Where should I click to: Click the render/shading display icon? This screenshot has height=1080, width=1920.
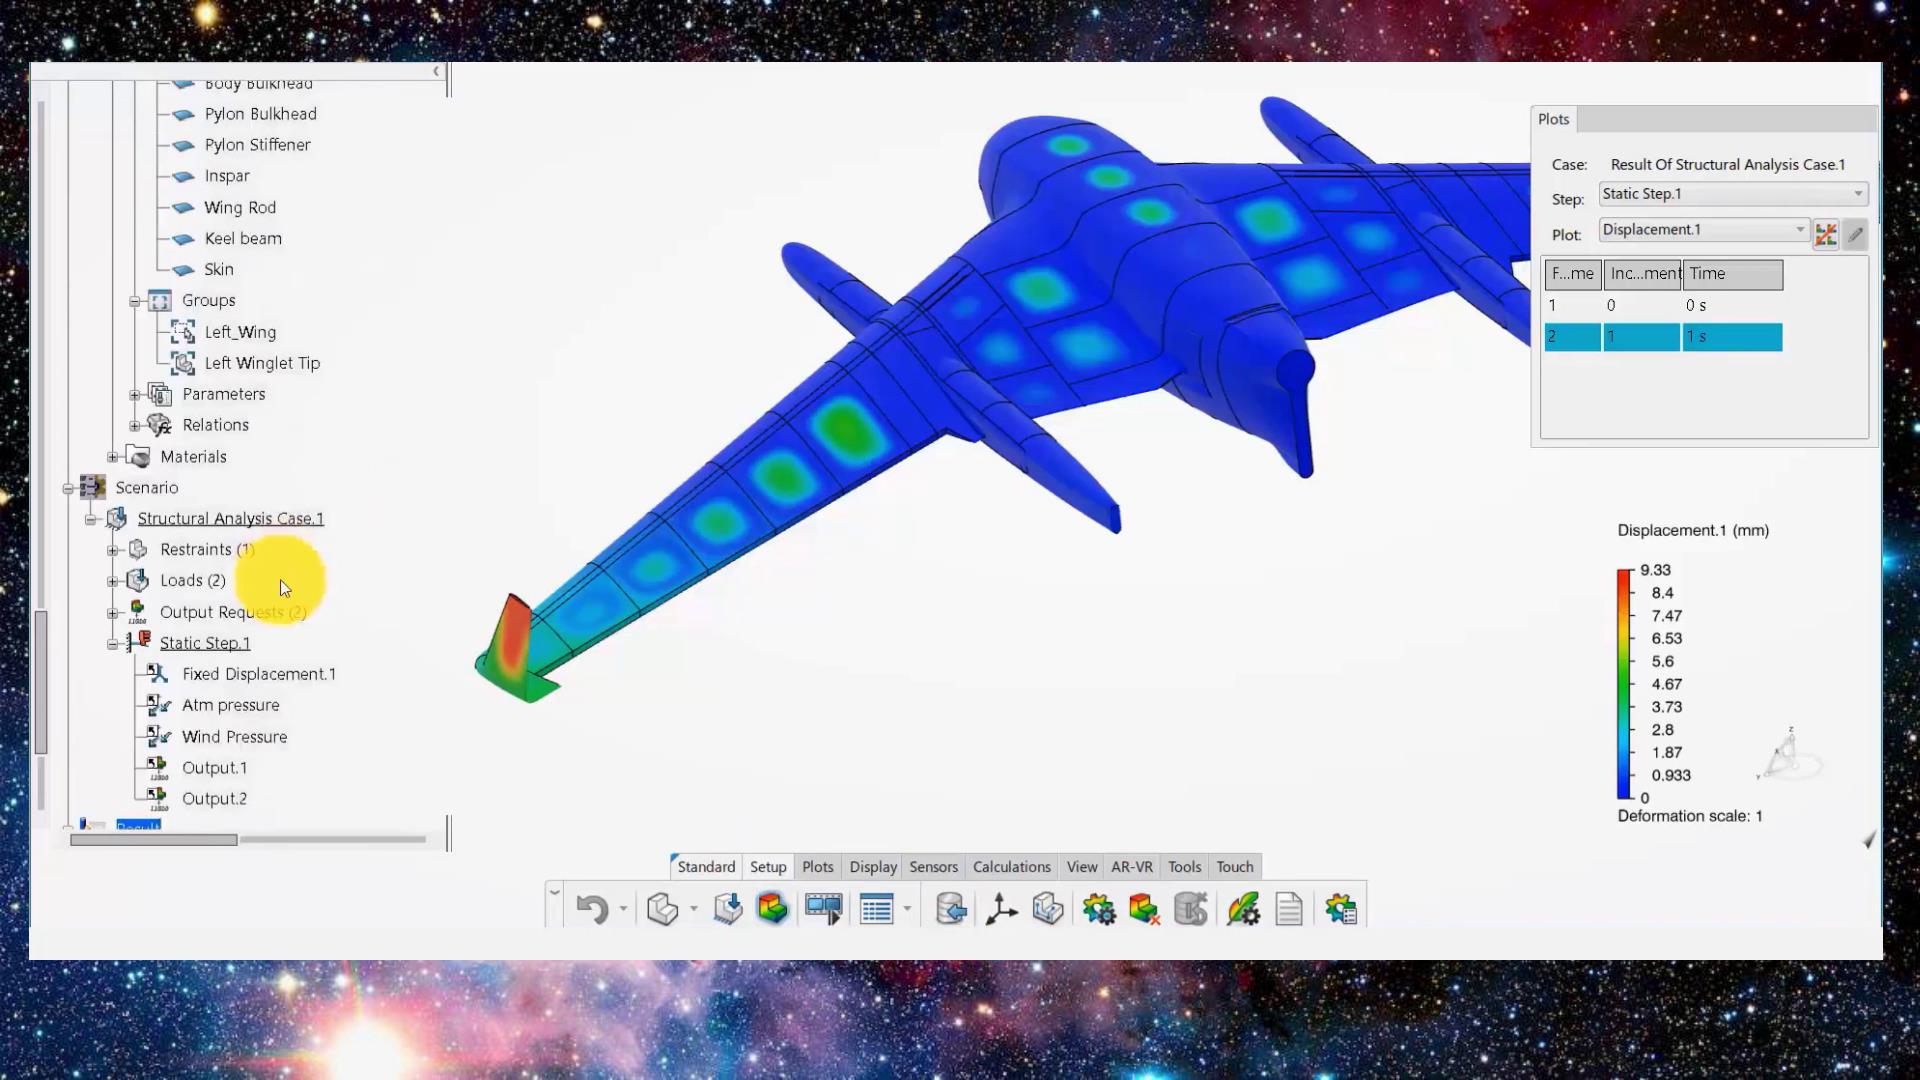[771, 909]
